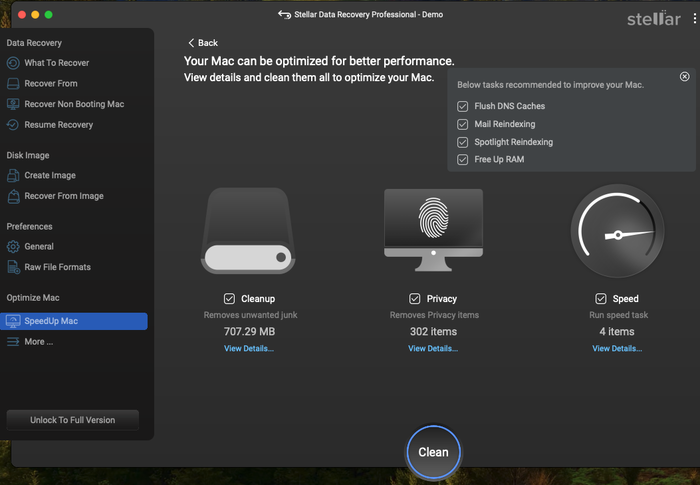The image size is (700, 485).
Task: Click the What To Recover icon
Action: pyautogui.click(x=13, y=63)
